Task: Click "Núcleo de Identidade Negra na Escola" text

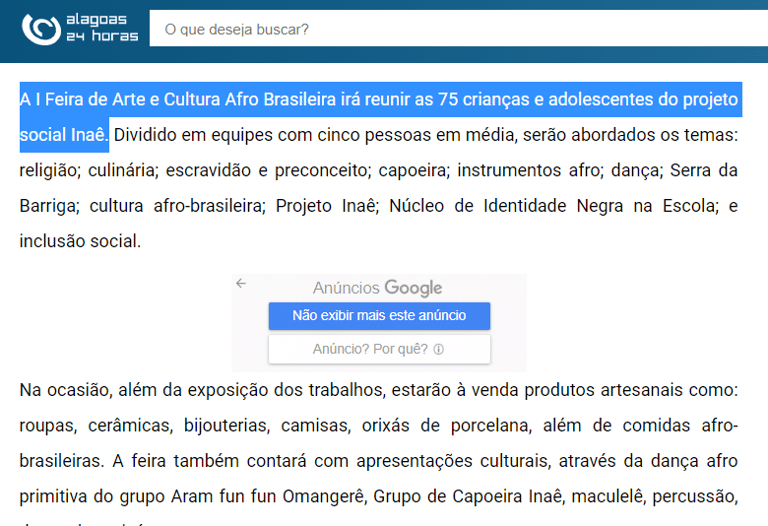Action: point(553,206)
